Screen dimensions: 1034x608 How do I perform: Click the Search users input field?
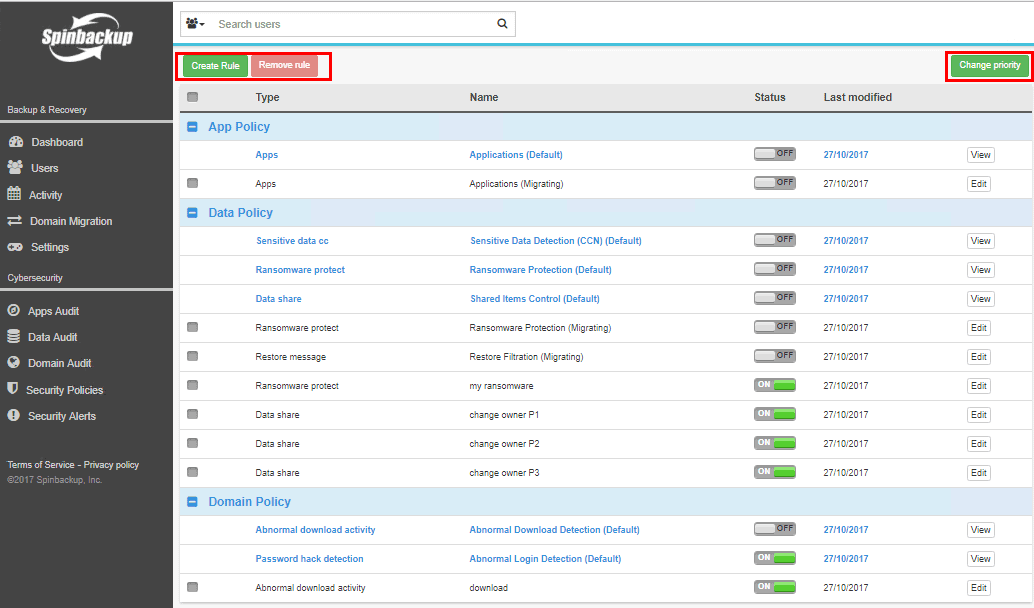(353, 24)
